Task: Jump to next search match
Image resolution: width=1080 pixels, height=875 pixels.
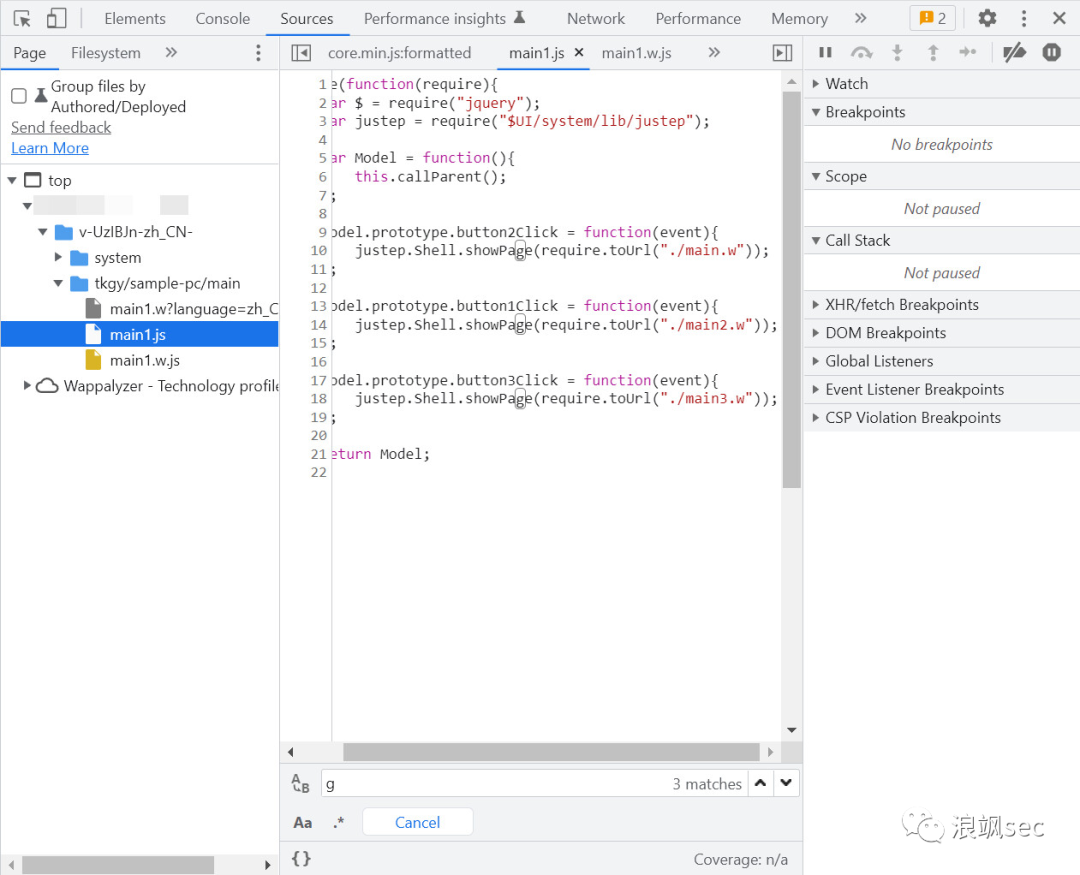Action: tap(786, 783)
